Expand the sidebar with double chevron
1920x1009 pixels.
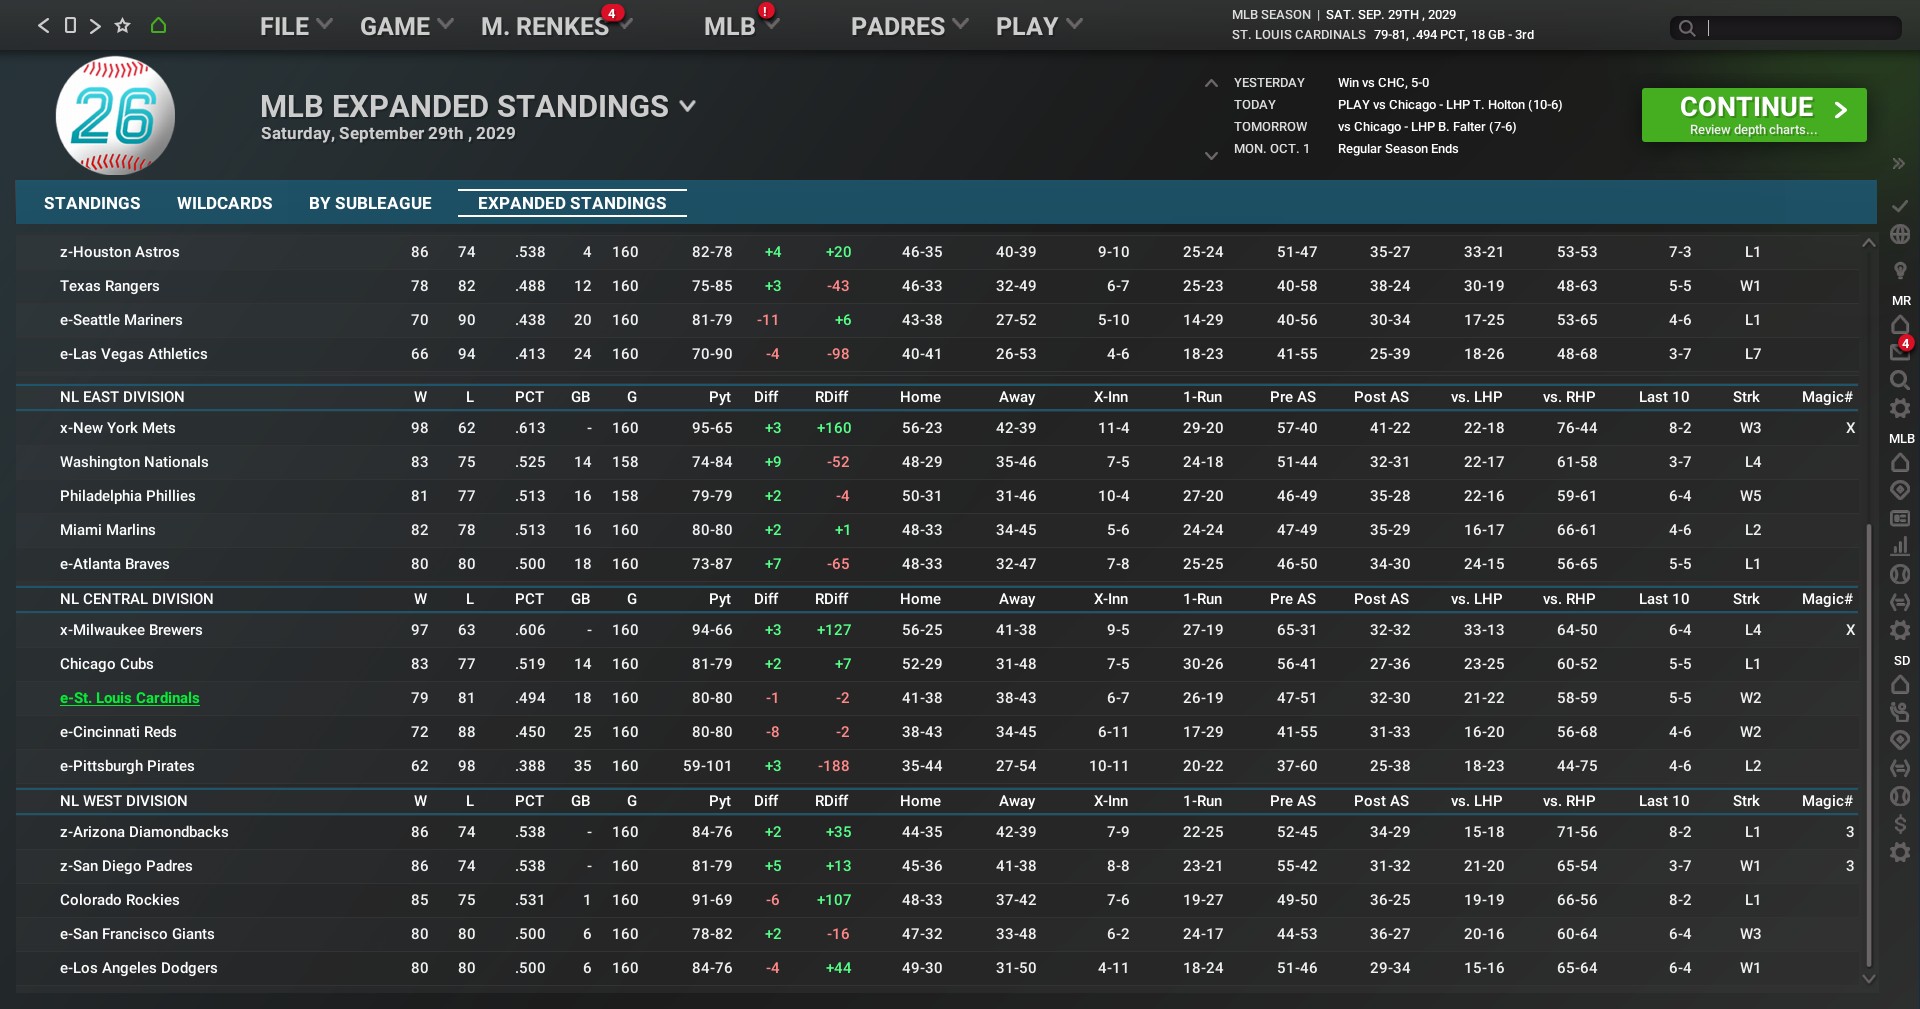pyautogui.click(x=1898, y=164)
